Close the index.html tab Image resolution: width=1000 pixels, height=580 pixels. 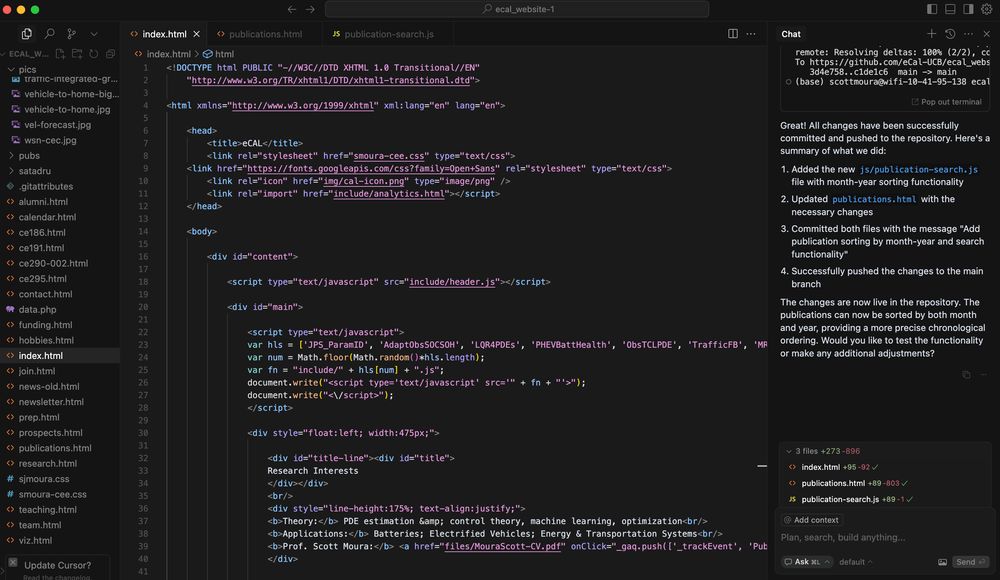196,34
